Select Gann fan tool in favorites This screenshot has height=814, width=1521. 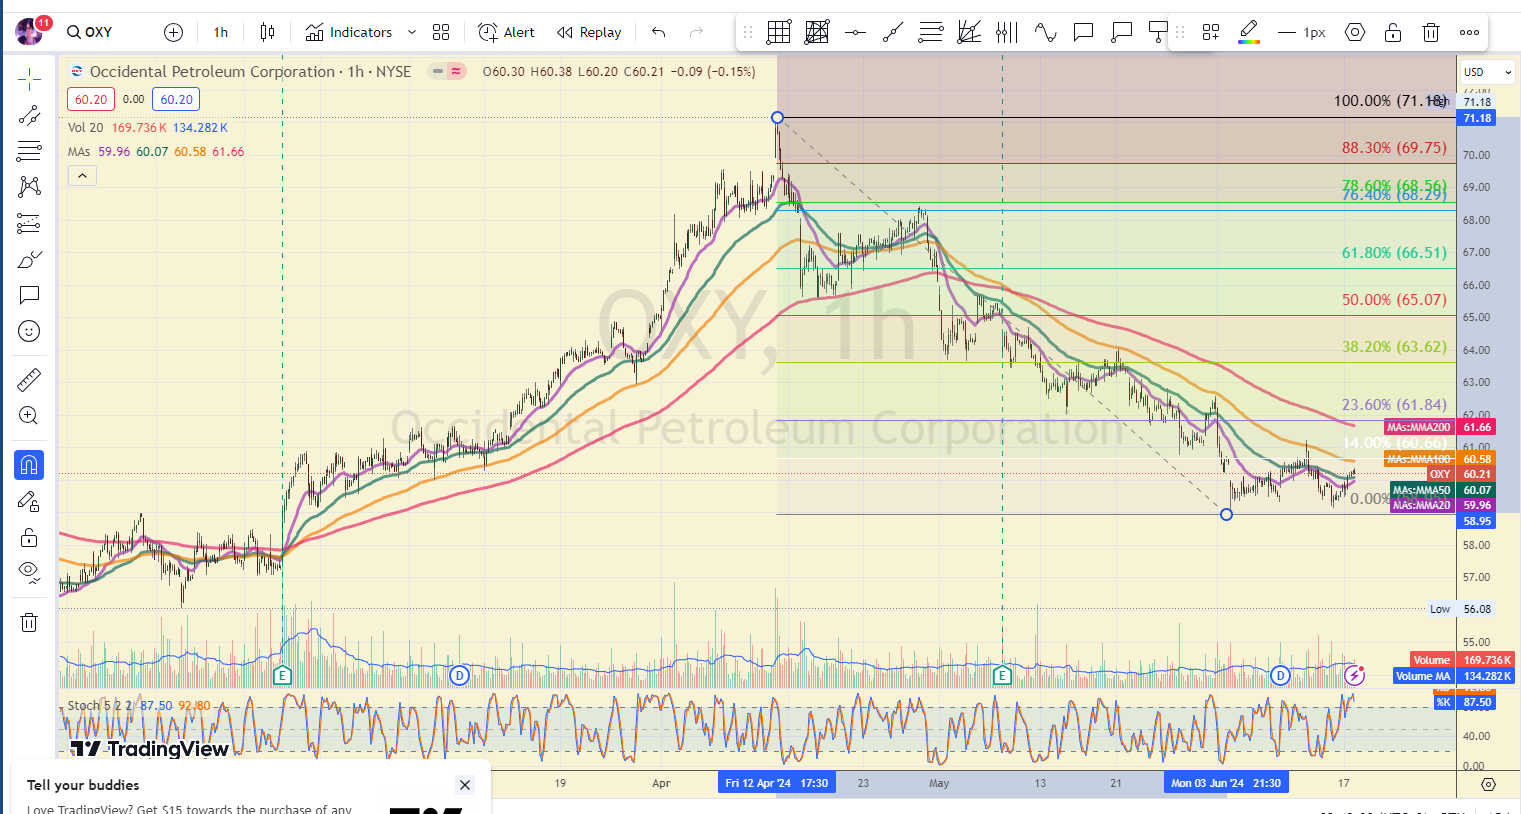pyautogui.click(x=969, y=32)
